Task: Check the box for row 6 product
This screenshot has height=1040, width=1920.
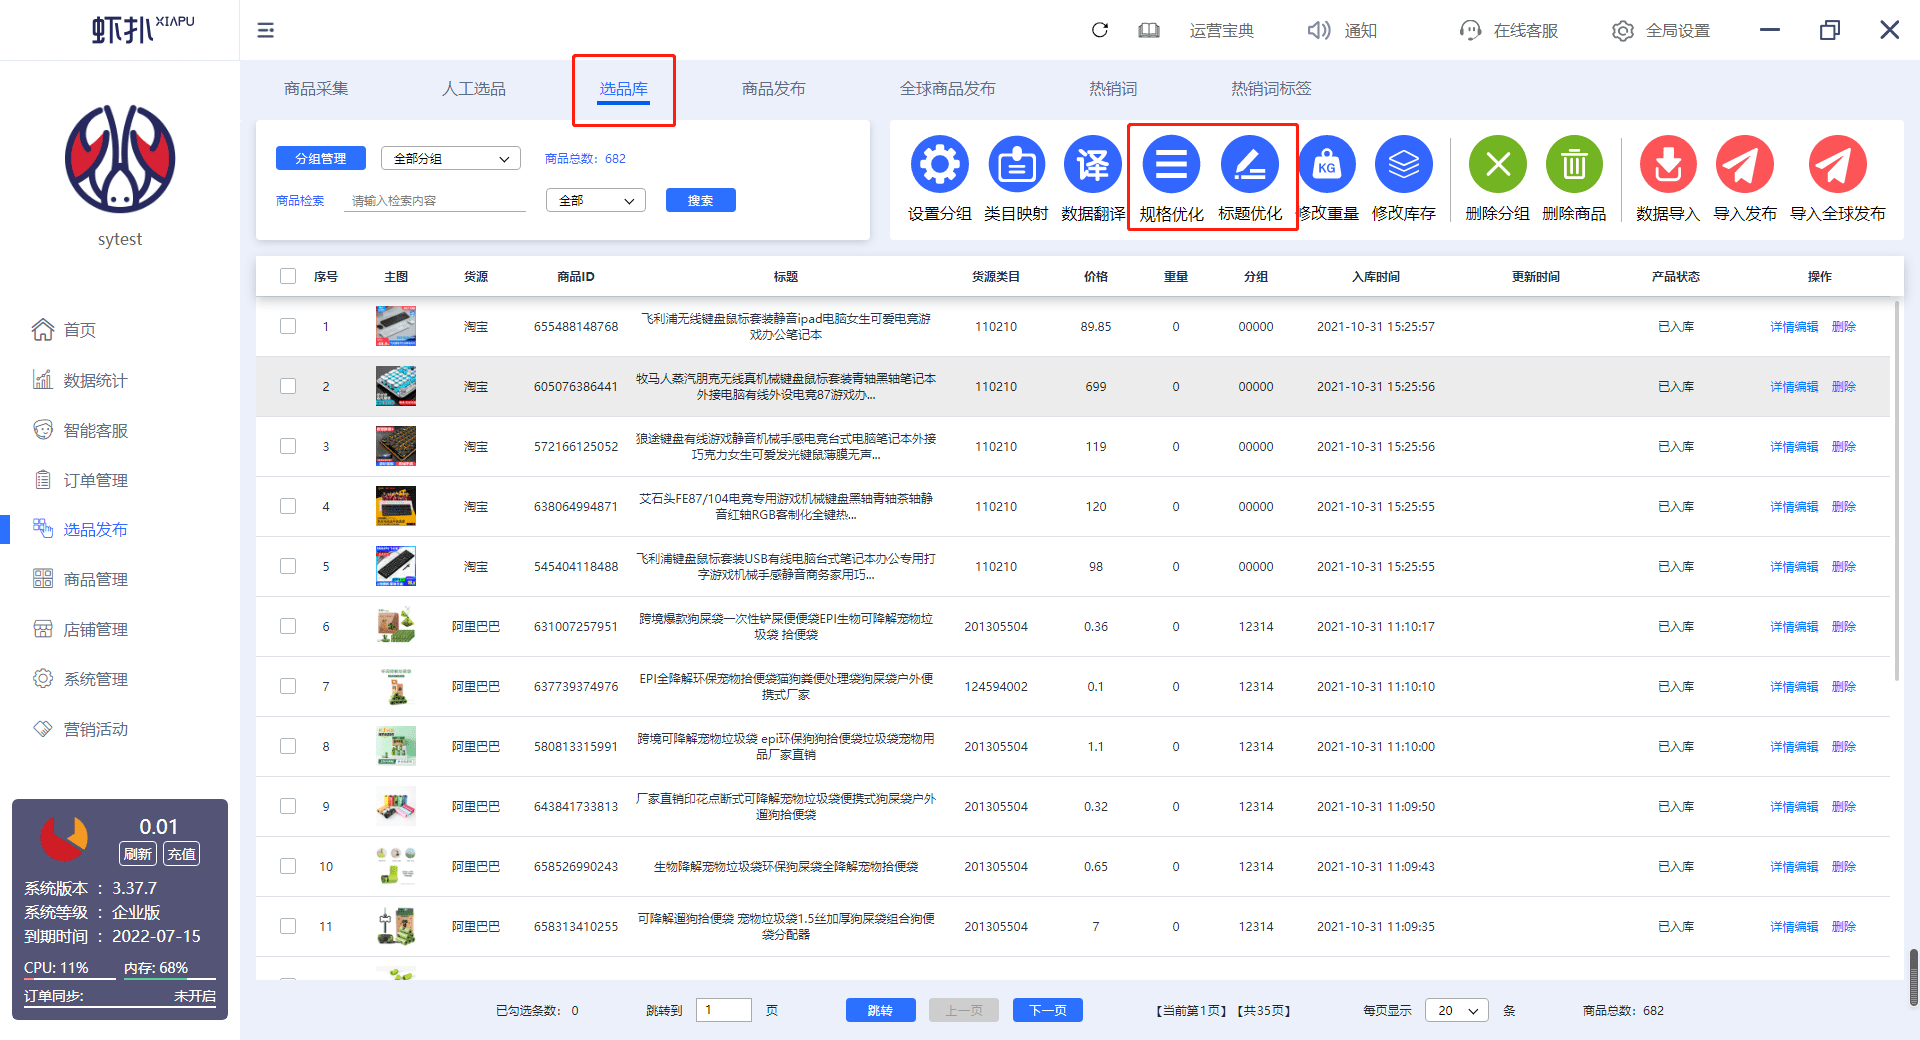Action: pos(288,626)
